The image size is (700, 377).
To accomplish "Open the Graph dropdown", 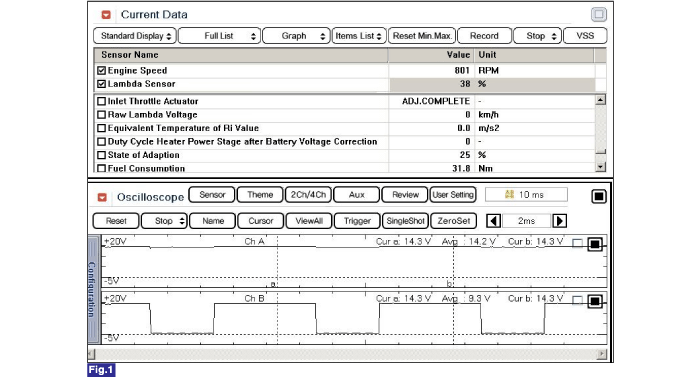I will point(296,36).
